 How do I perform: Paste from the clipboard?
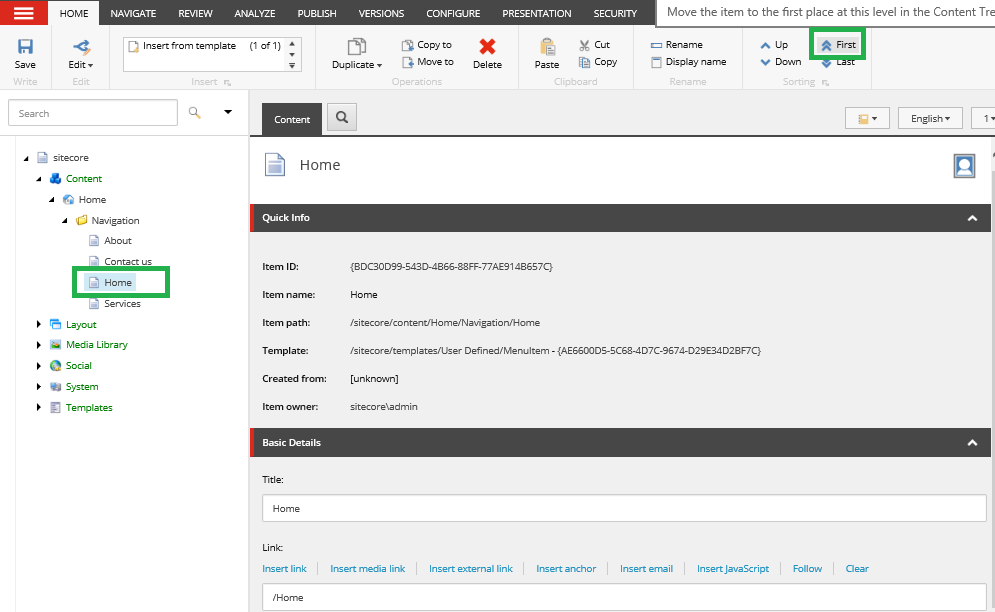point(546,52)
